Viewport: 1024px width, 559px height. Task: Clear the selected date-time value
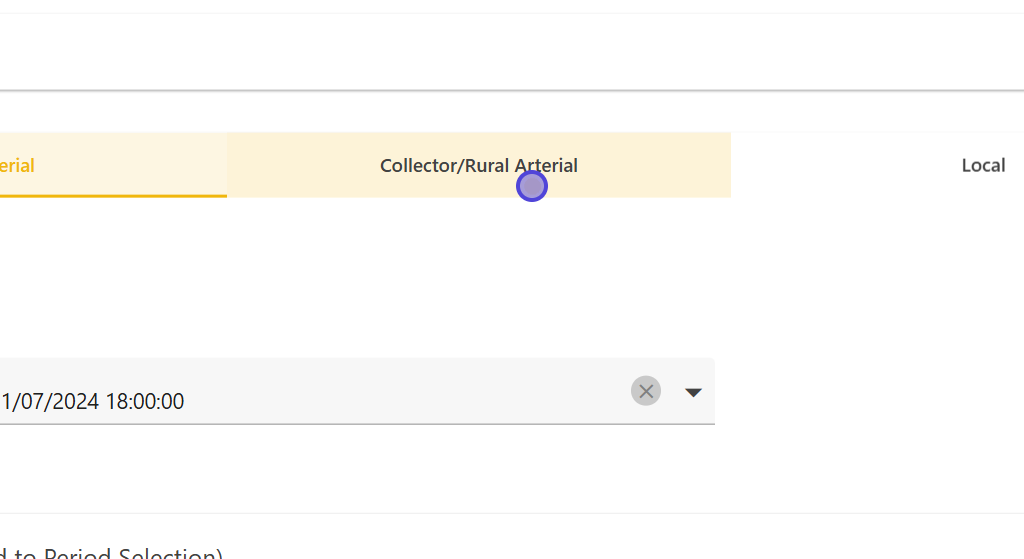[646, 391]
